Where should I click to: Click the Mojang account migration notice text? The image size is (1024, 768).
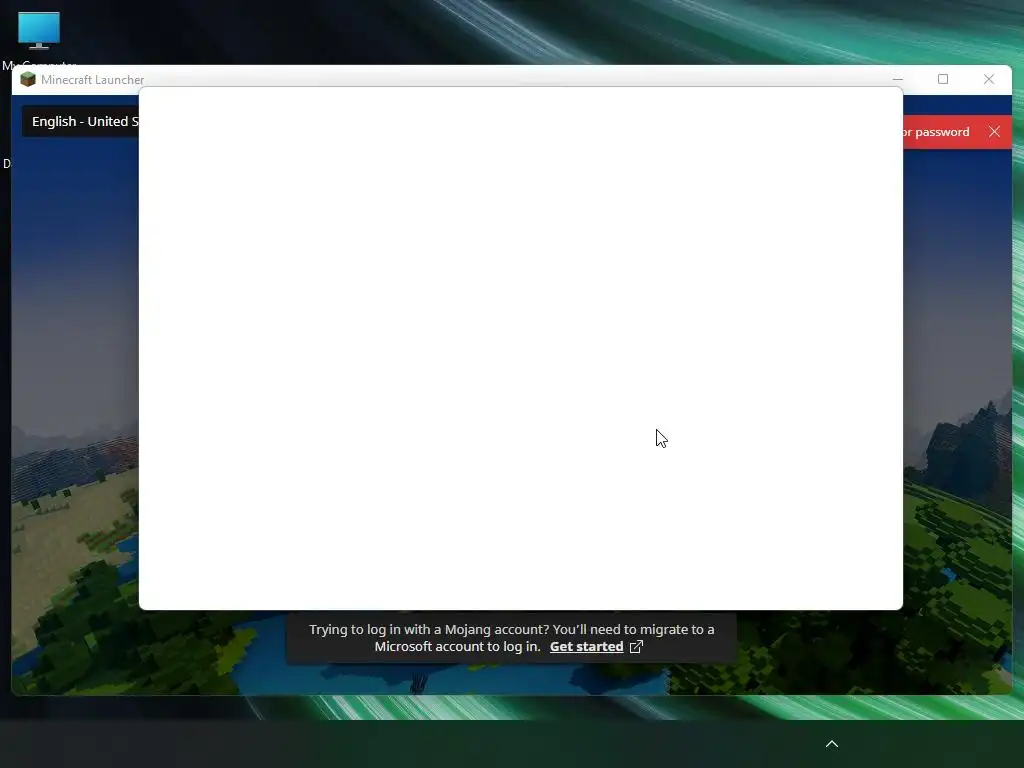(x=511, y=638)
